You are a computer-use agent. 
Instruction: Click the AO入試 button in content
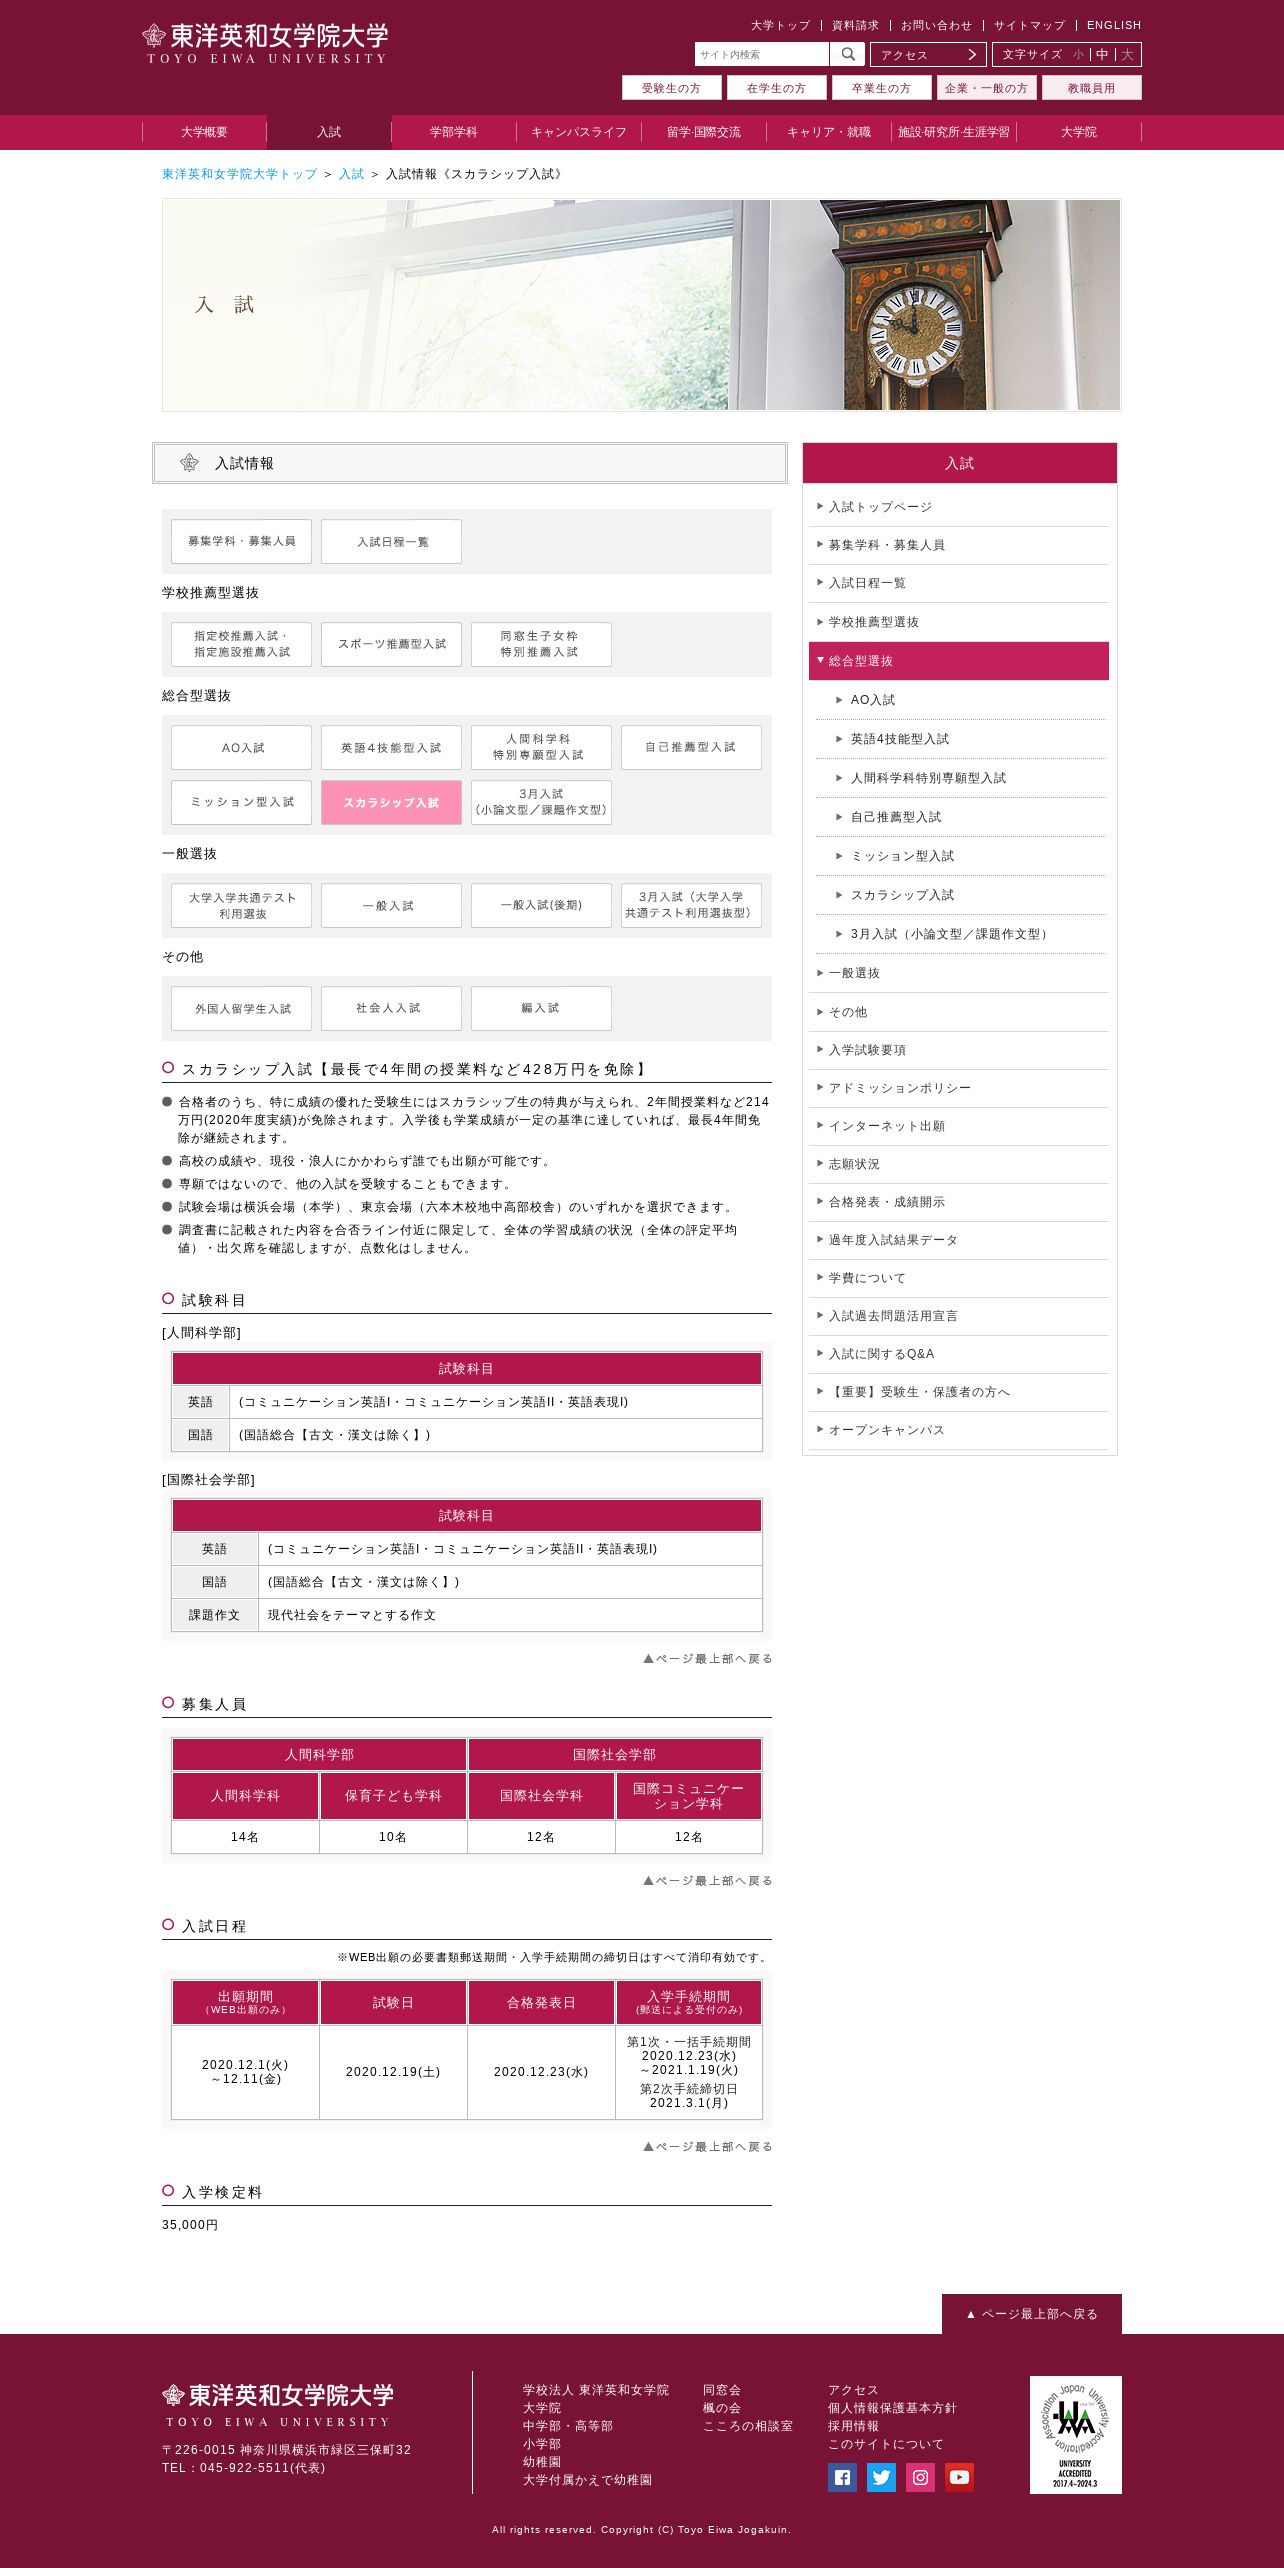tap(241, 747)
